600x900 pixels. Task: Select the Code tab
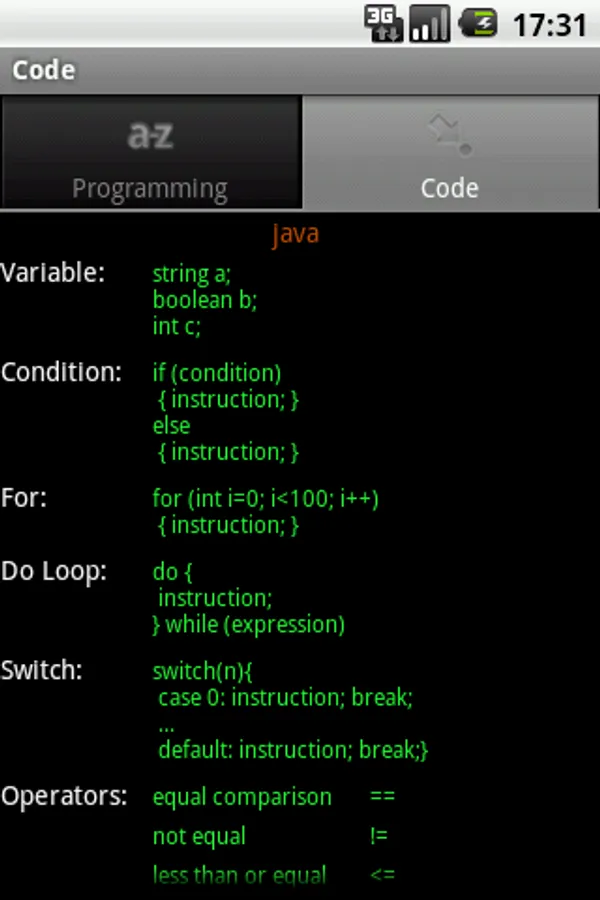(x=451, y=152)
